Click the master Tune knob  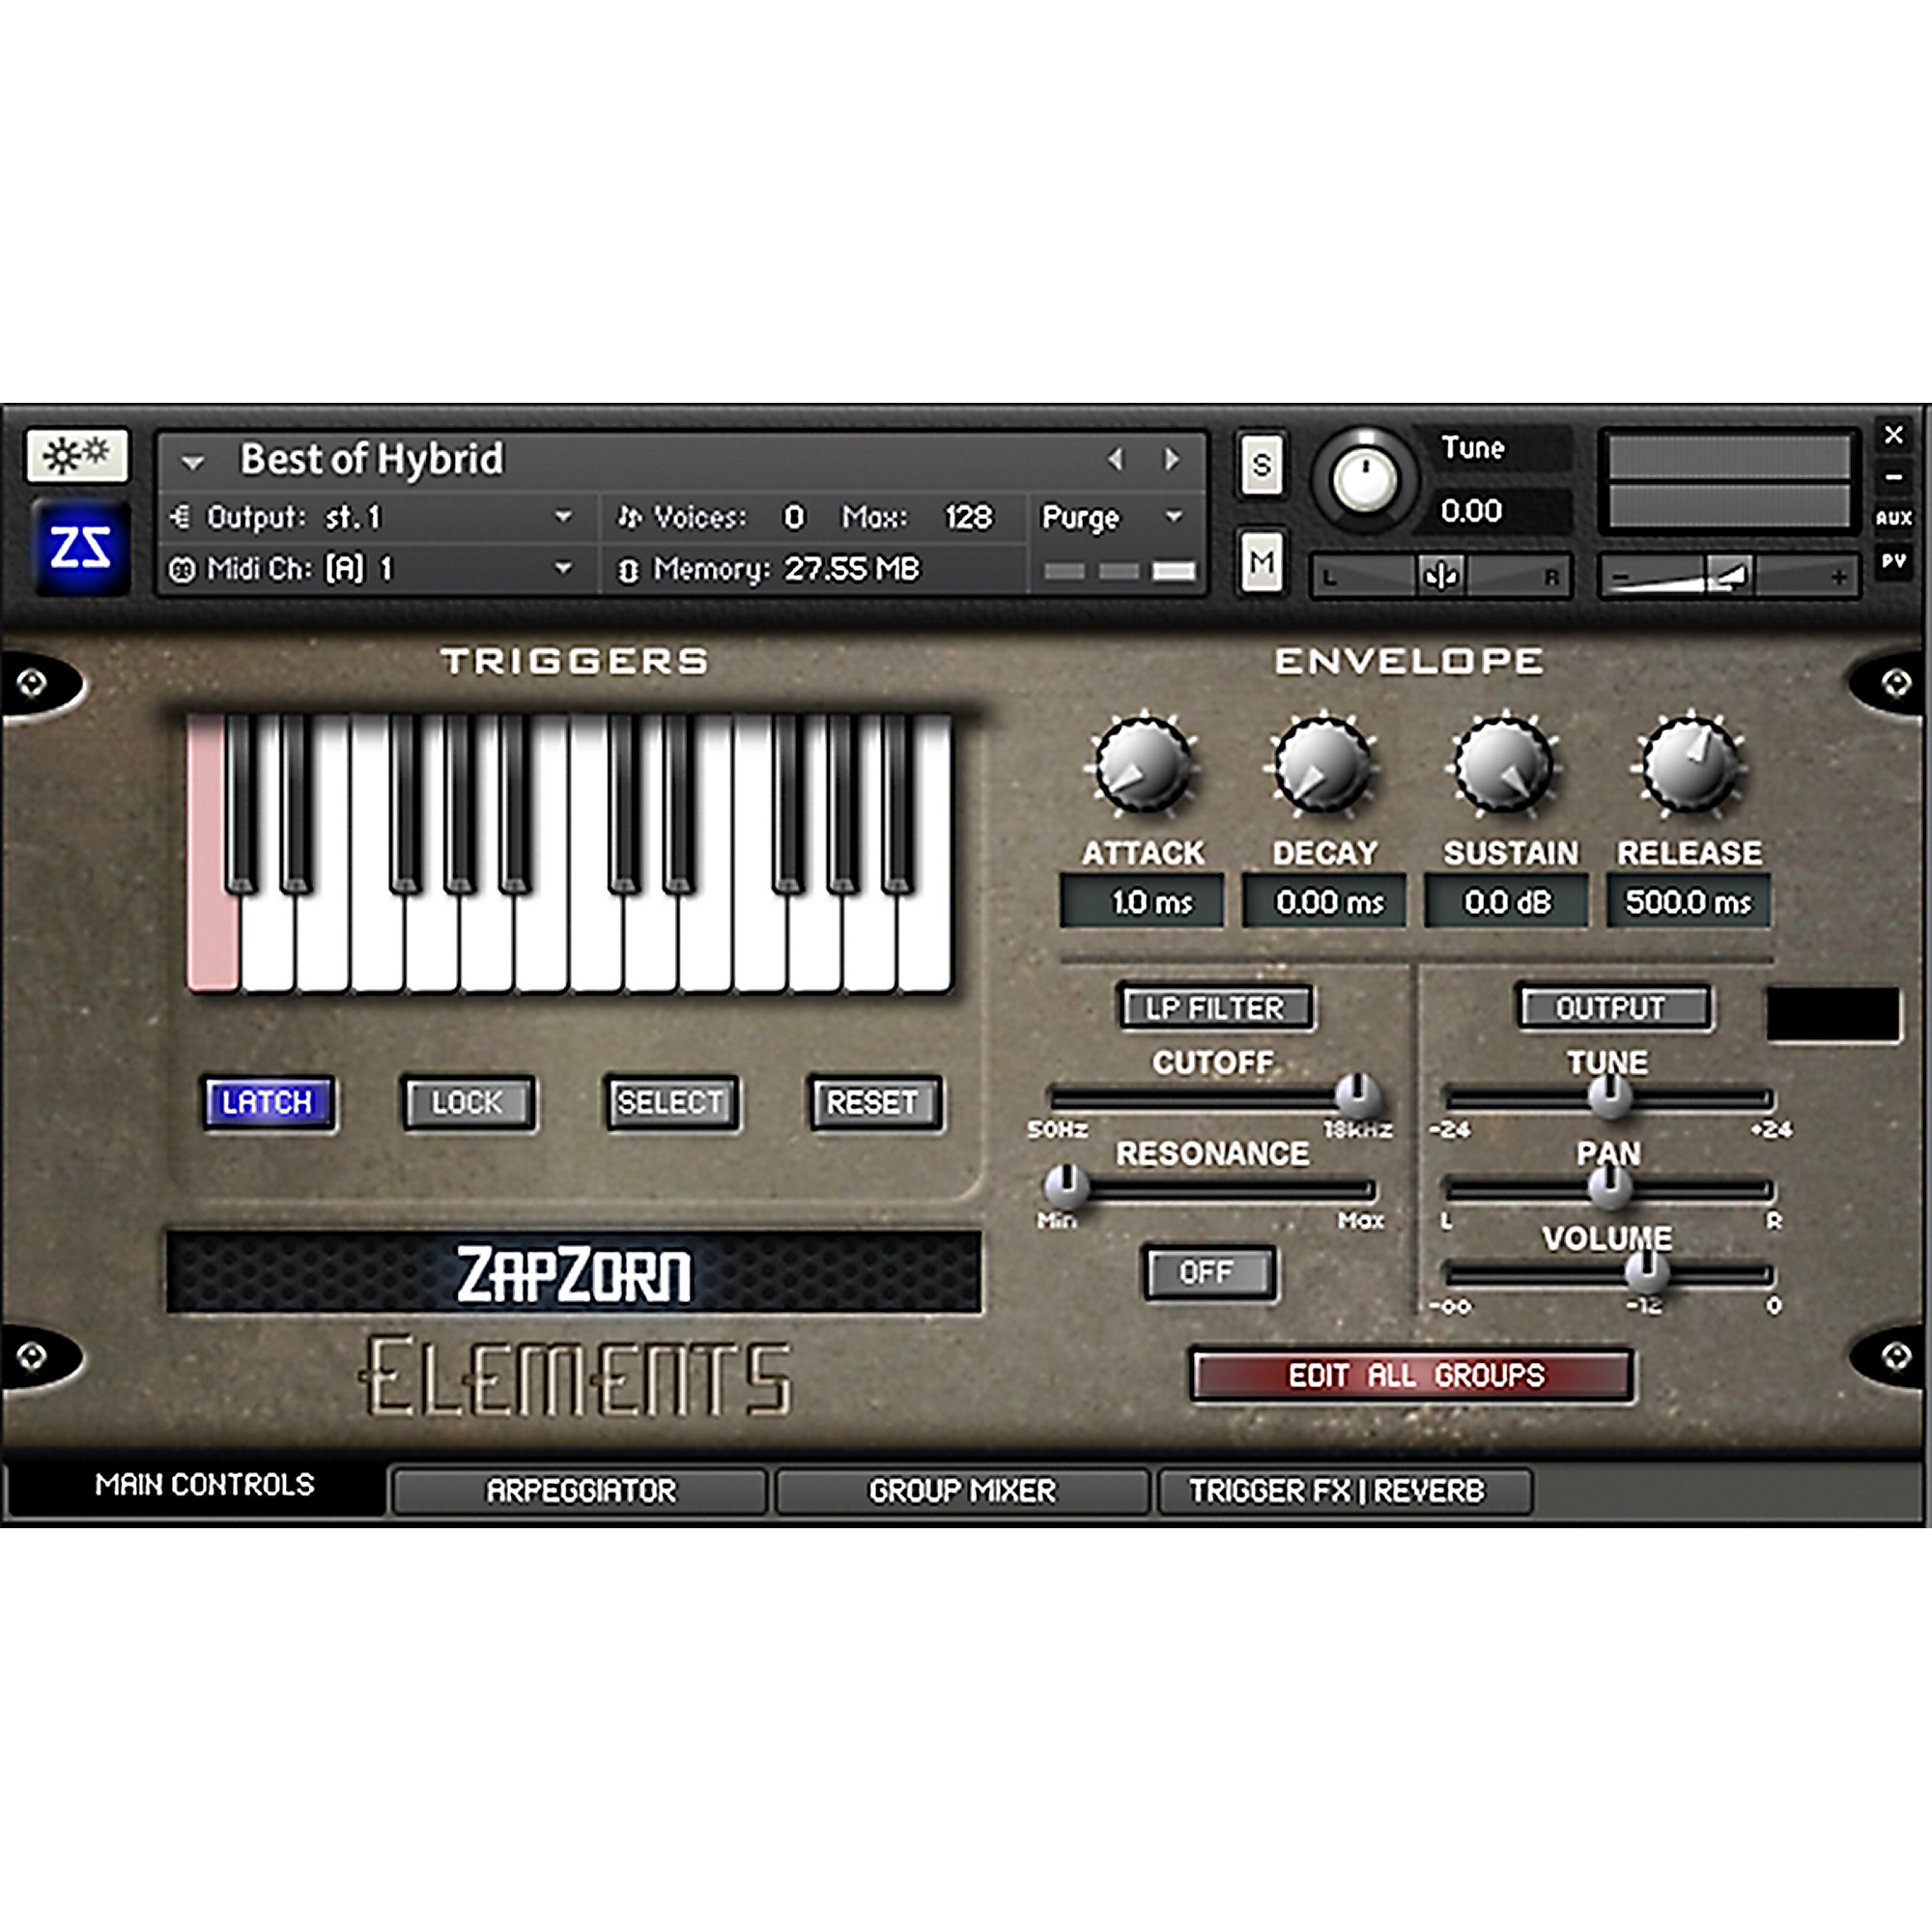click(1364, 479)
